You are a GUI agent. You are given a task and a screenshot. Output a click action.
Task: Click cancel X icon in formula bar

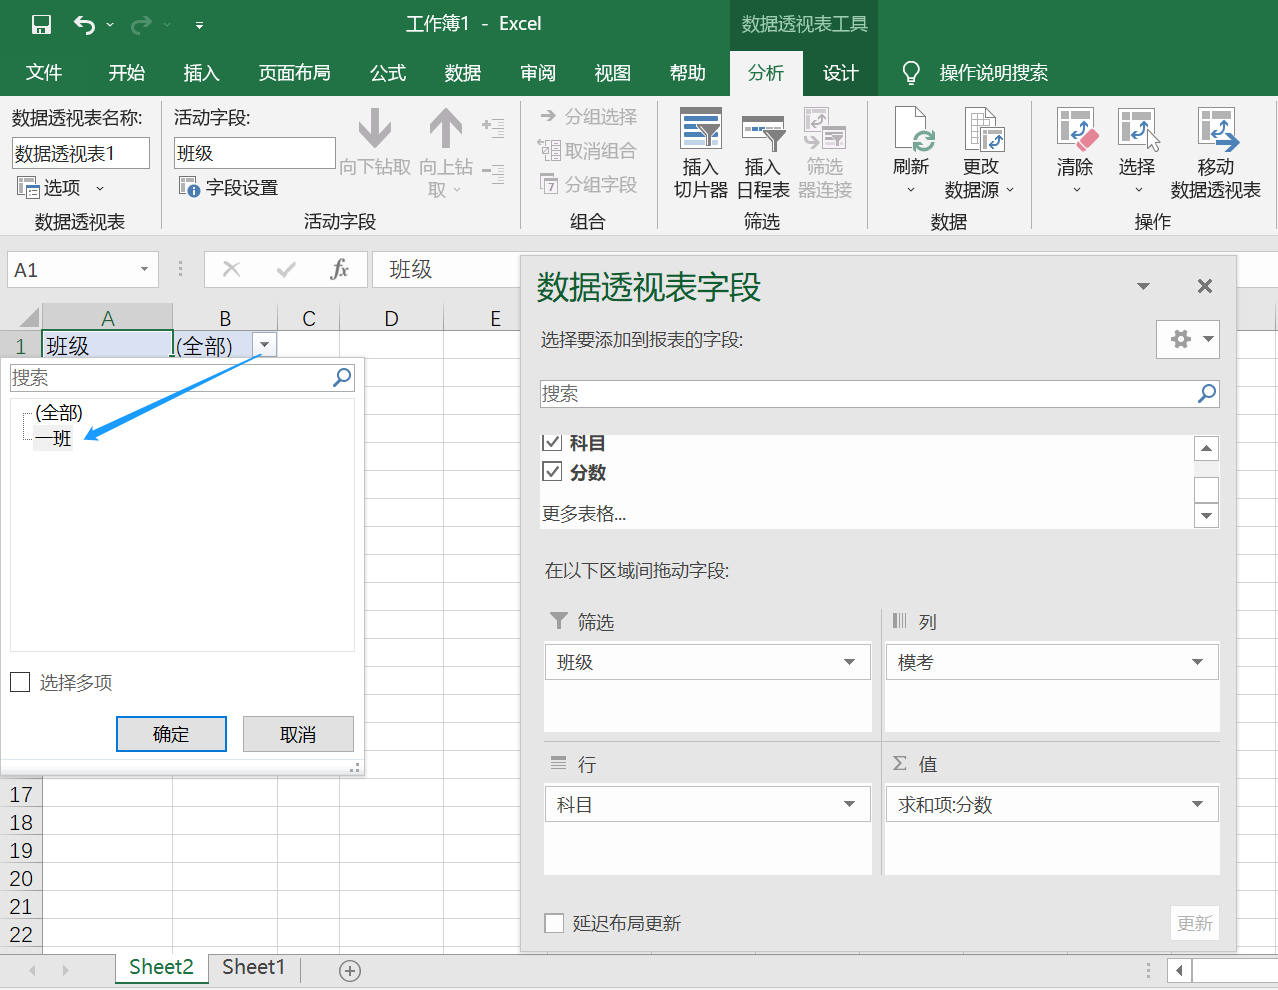[231, 269]
